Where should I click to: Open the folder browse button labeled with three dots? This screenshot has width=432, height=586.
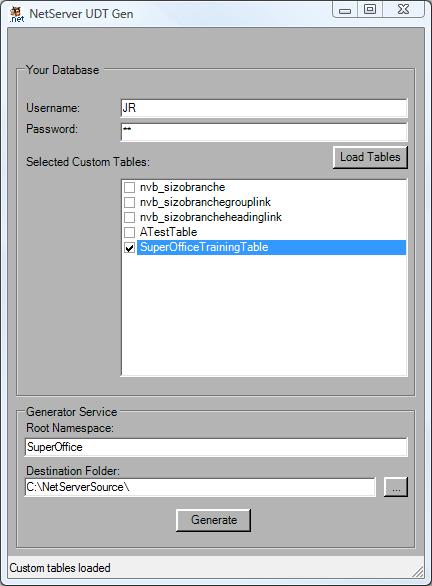coord(396,487)
